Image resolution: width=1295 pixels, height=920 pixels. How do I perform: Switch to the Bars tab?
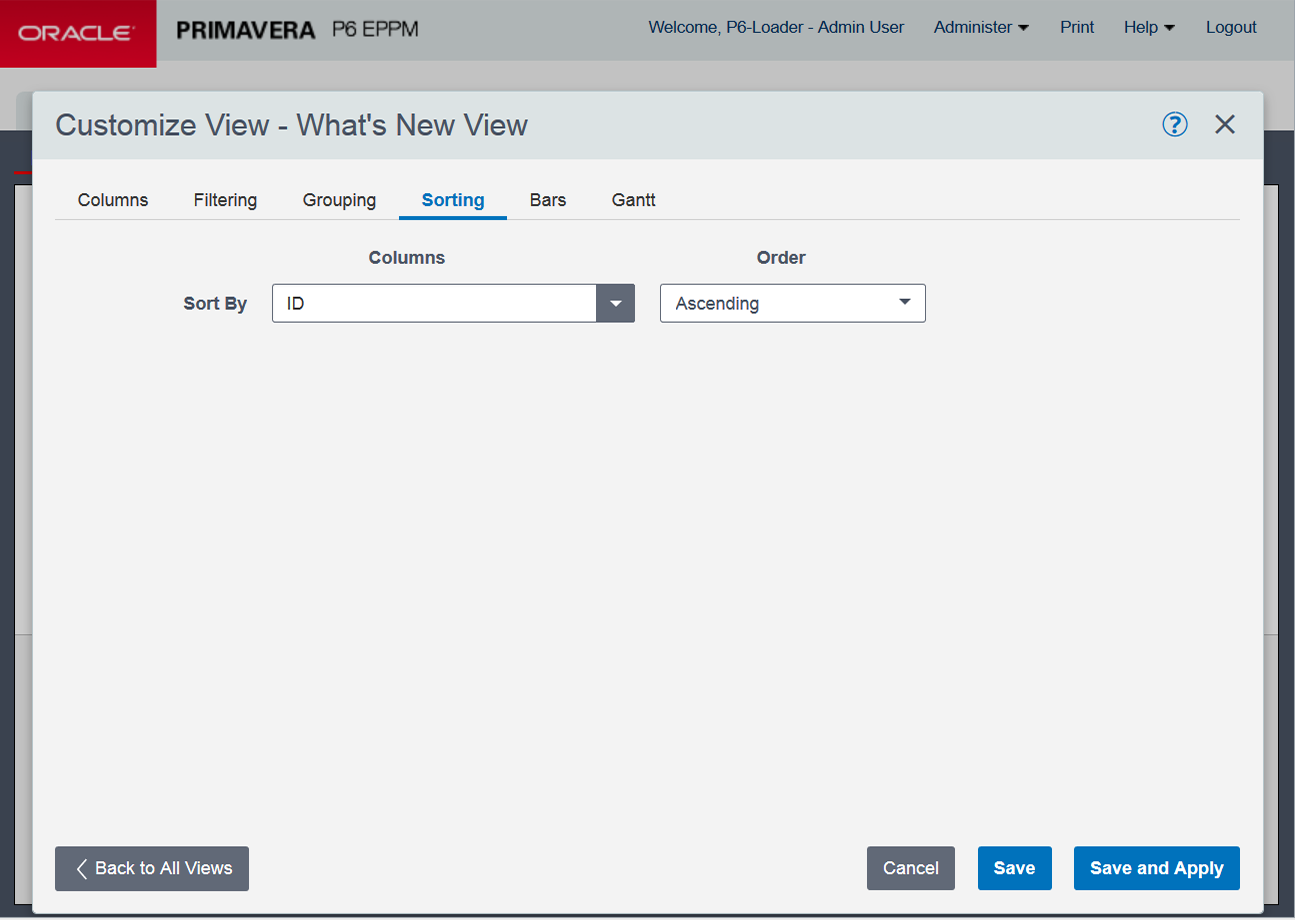point(548,200)
